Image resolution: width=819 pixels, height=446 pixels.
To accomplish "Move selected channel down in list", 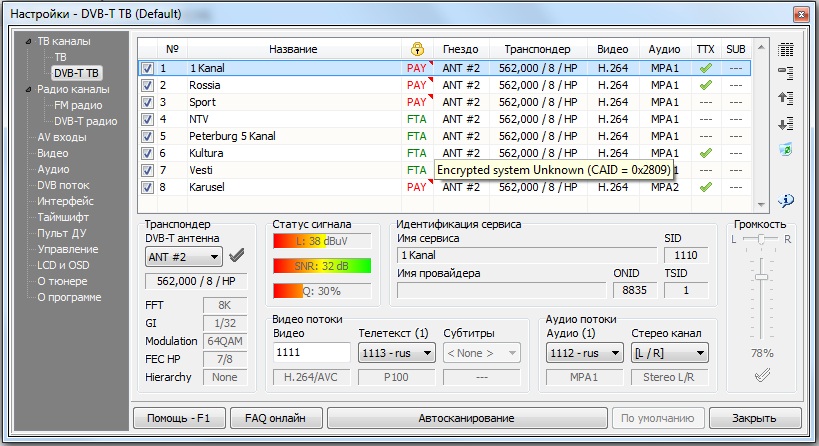I will pyautogui.click(x=785, y=123).
